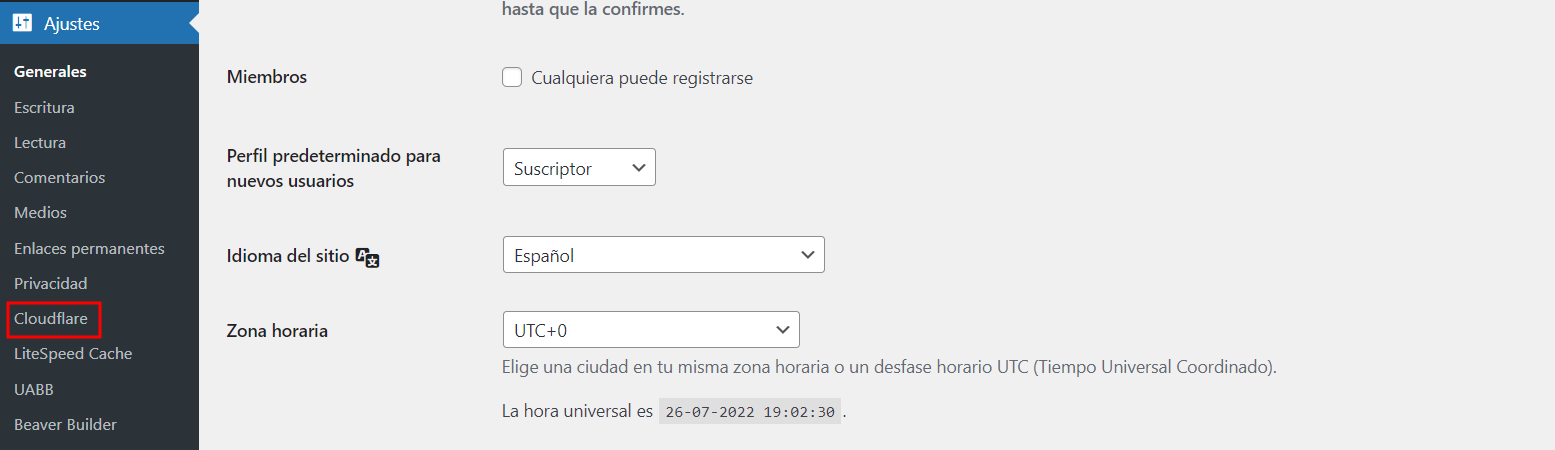Navigate to Comentarios settings
Image resolution: width=1555 pixels, height=450 pixels.
[x=59, y=178]
